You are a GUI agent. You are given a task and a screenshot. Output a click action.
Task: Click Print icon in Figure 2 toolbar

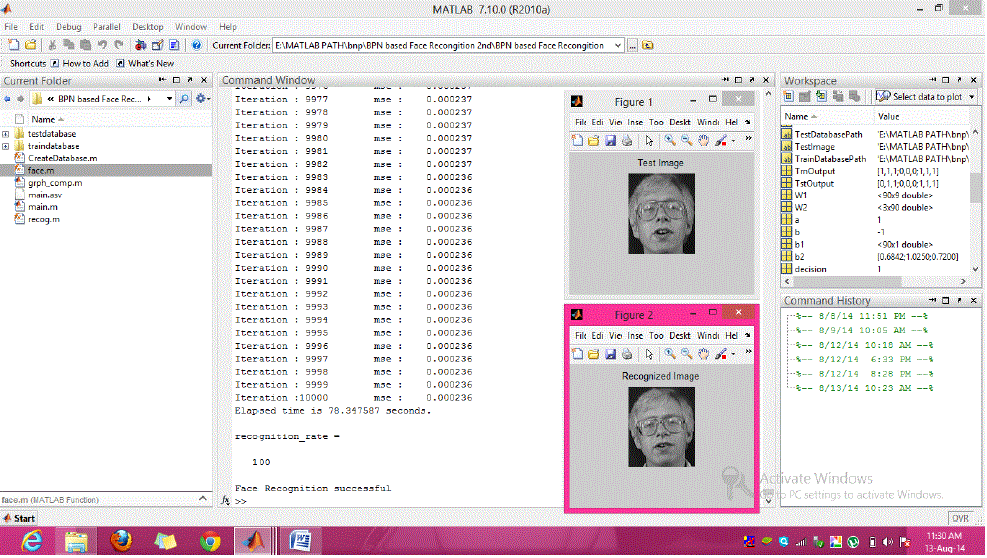click(626, 354)
